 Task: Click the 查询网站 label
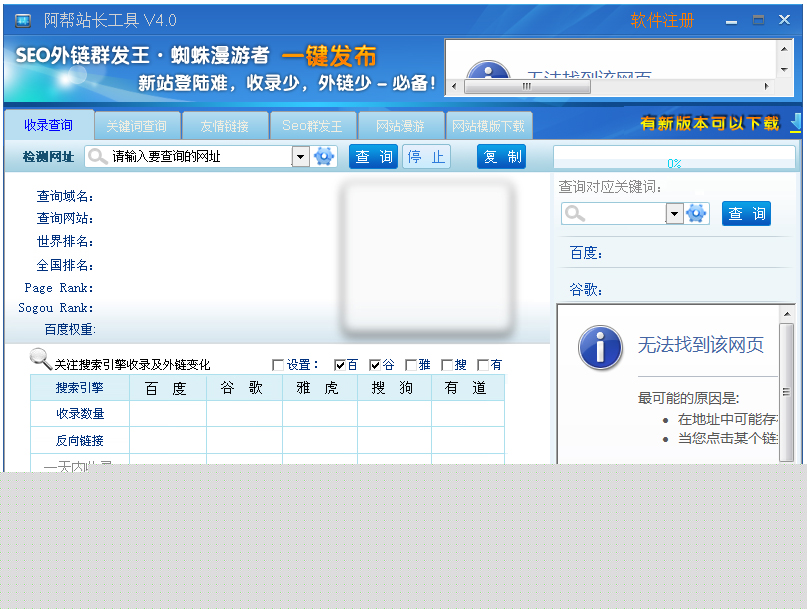tap(65, 218)
